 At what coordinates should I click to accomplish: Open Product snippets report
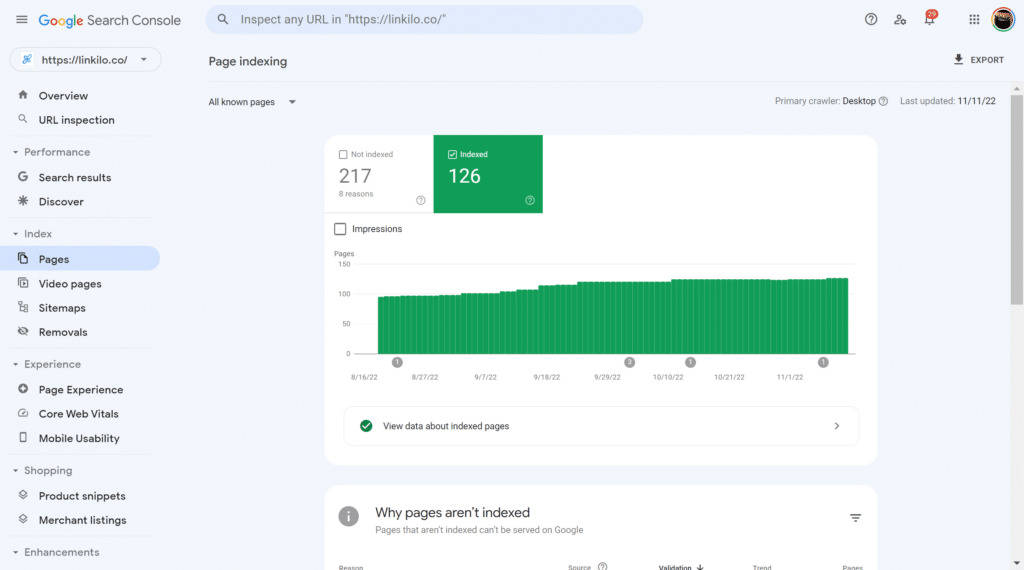[82, 496]
